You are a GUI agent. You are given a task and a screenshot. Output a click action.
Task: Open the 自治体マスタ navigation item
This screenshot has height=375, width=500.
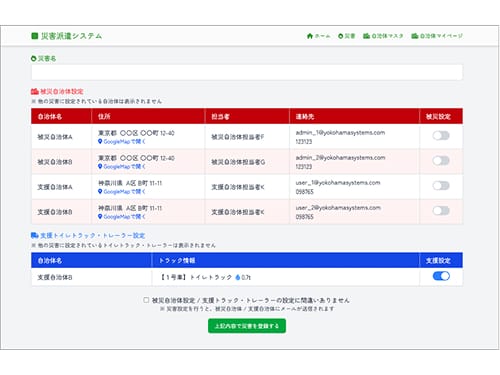coord(383,36)
